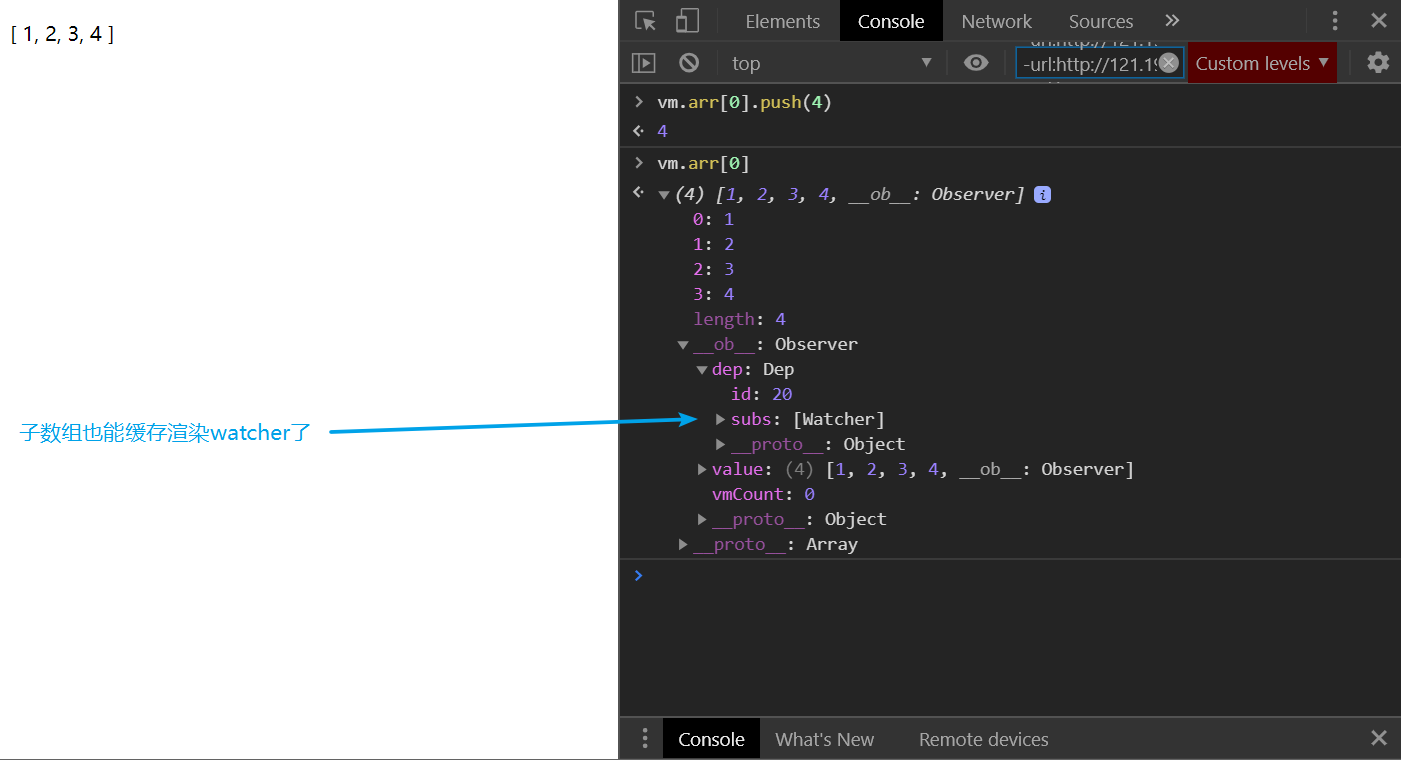Create a live expression with the eye icon

click(x=976, y=63)
